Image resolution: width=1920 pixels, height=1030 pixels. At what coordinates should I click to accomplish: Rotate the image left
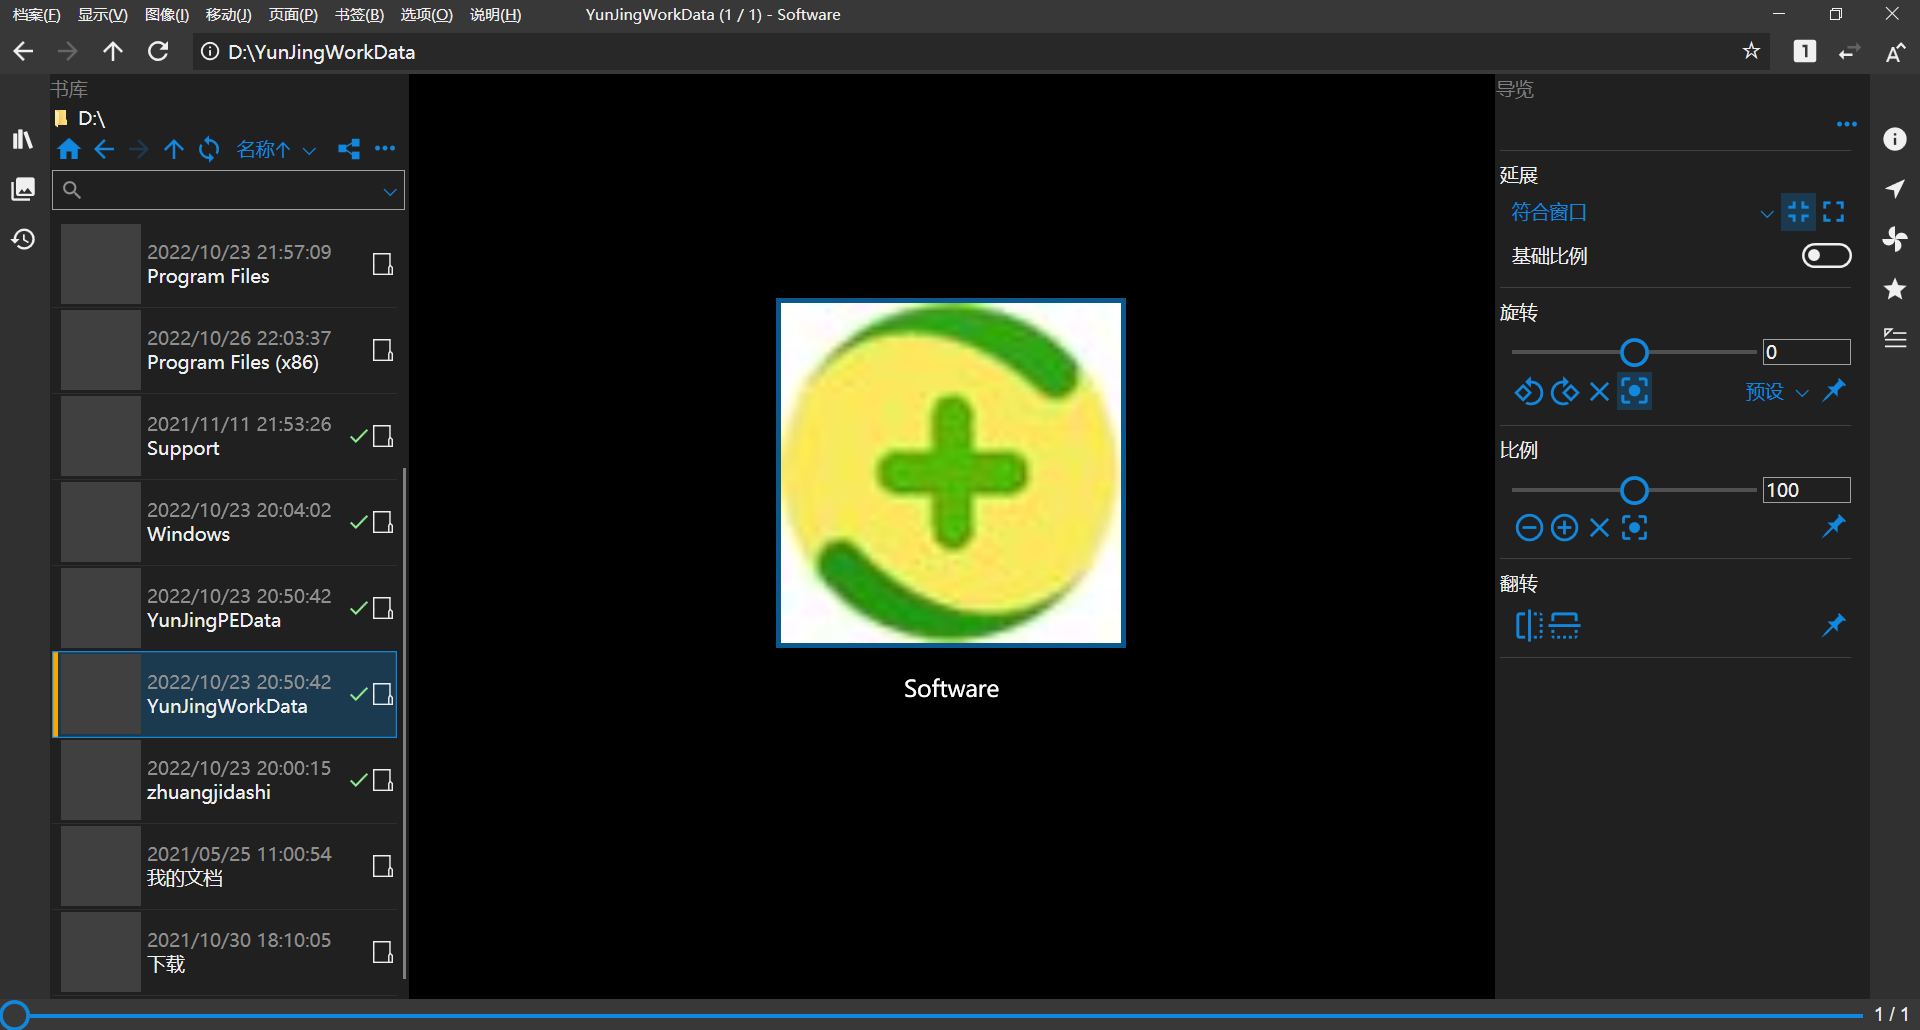pos(1528,391)
